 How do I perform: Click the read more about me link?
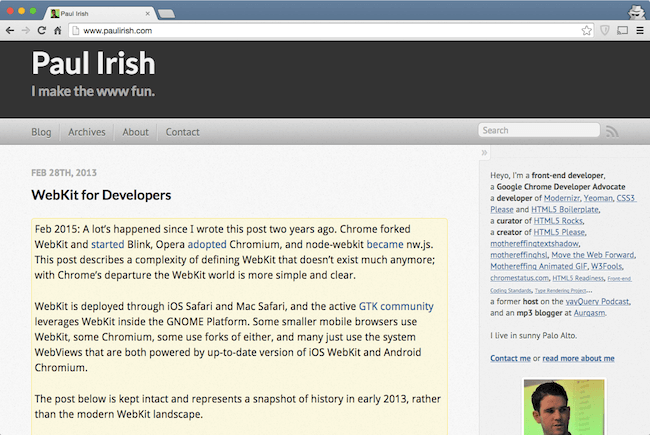click(578, 358)
